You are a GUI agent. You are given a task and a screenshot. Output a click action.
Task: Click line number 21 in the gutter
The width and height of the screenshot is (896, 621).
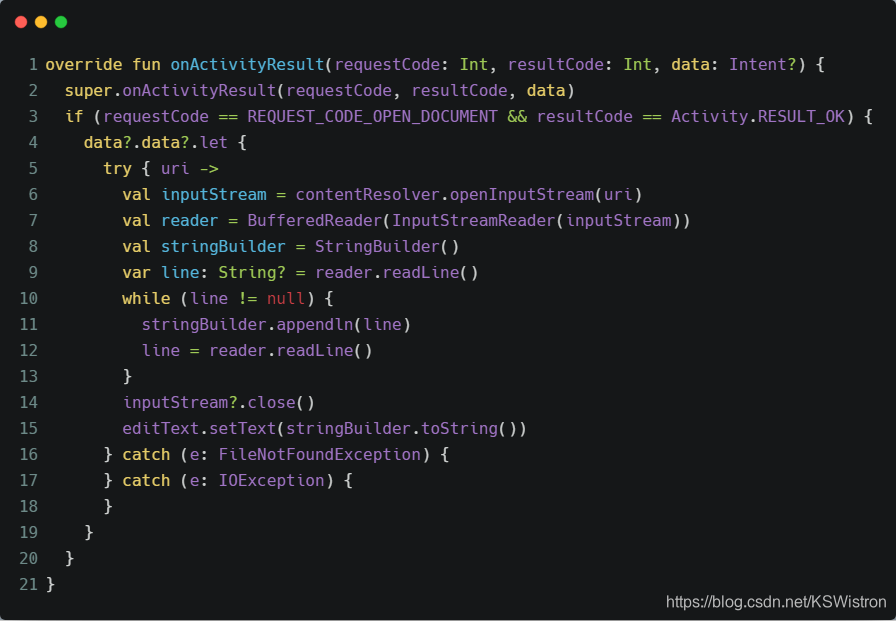[29, 584]
